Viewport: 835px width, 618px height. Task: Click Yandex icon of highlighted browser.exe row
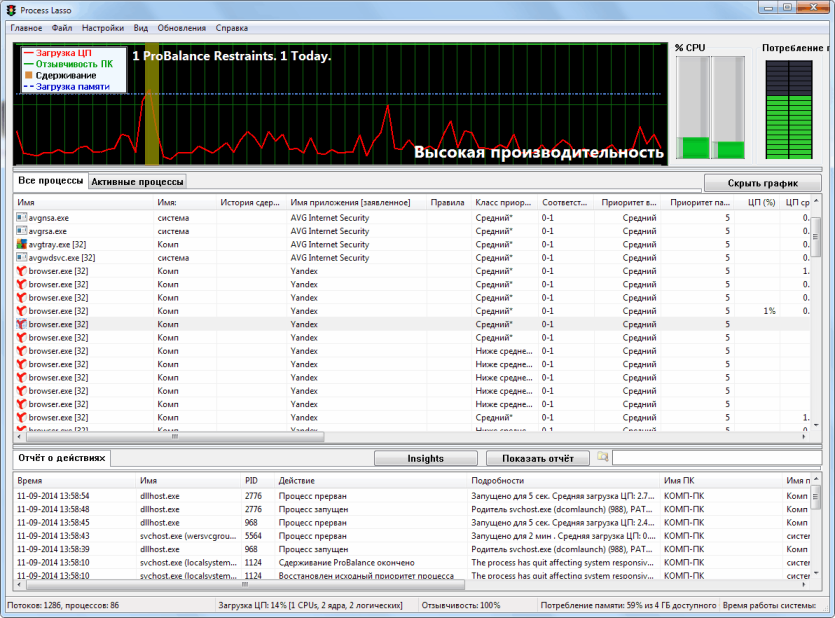point(21,324)
